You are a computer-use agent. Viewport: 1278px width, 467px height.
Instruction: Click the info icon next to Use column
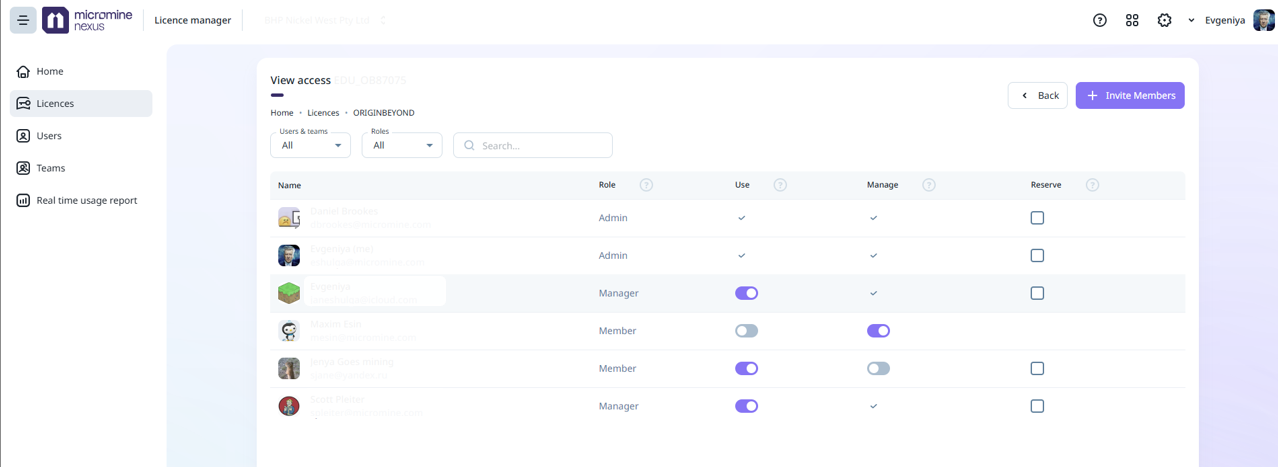click(x=780, y=185)
